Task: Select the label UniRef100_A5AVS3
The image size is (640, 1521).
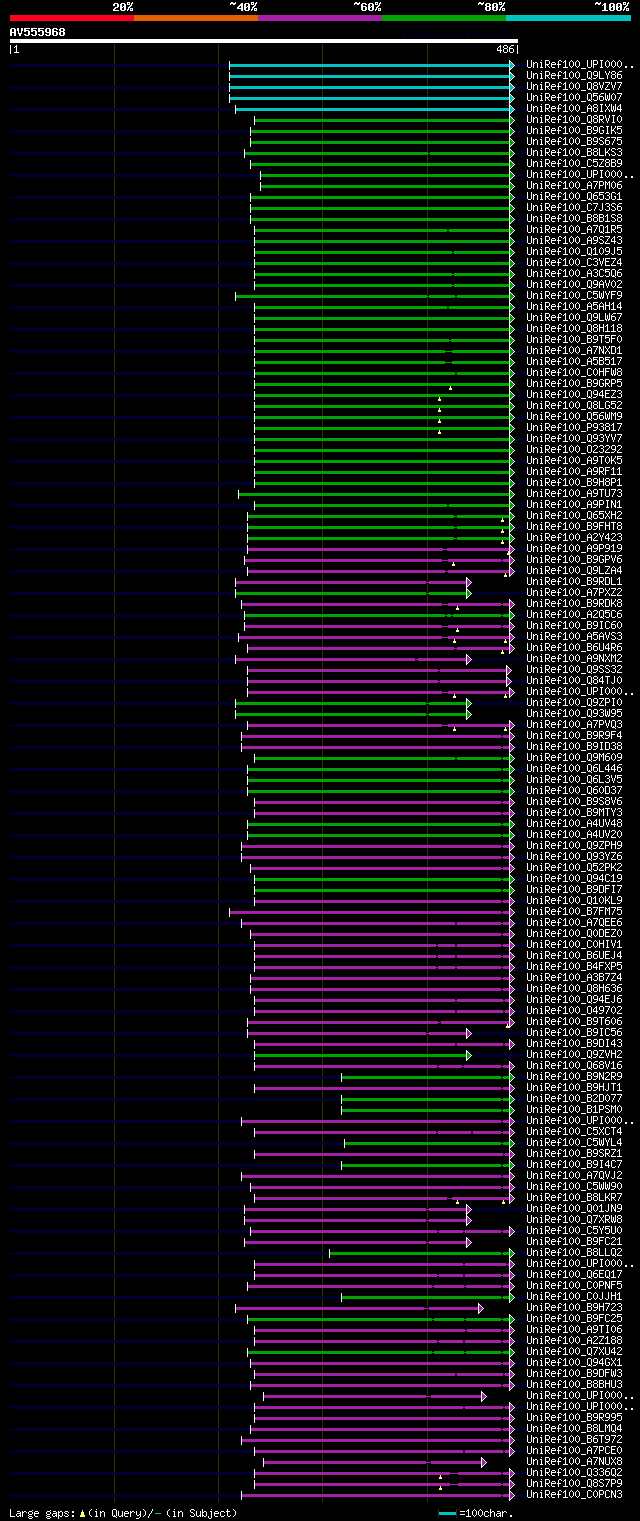Action: [574, 636]
